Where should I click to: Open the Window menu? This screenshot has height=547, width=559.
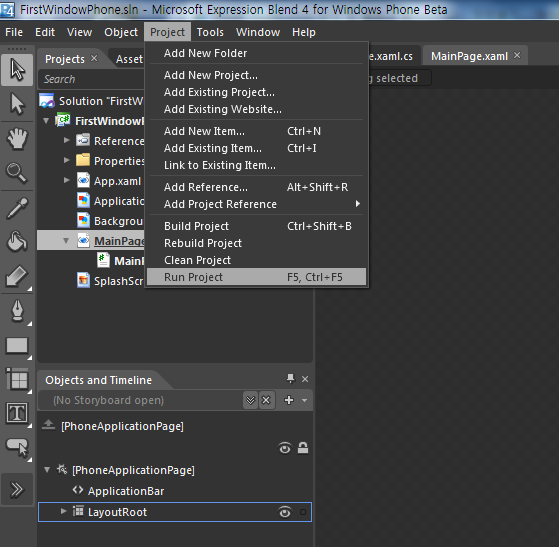pyautogui.click(x=258, y=32)
